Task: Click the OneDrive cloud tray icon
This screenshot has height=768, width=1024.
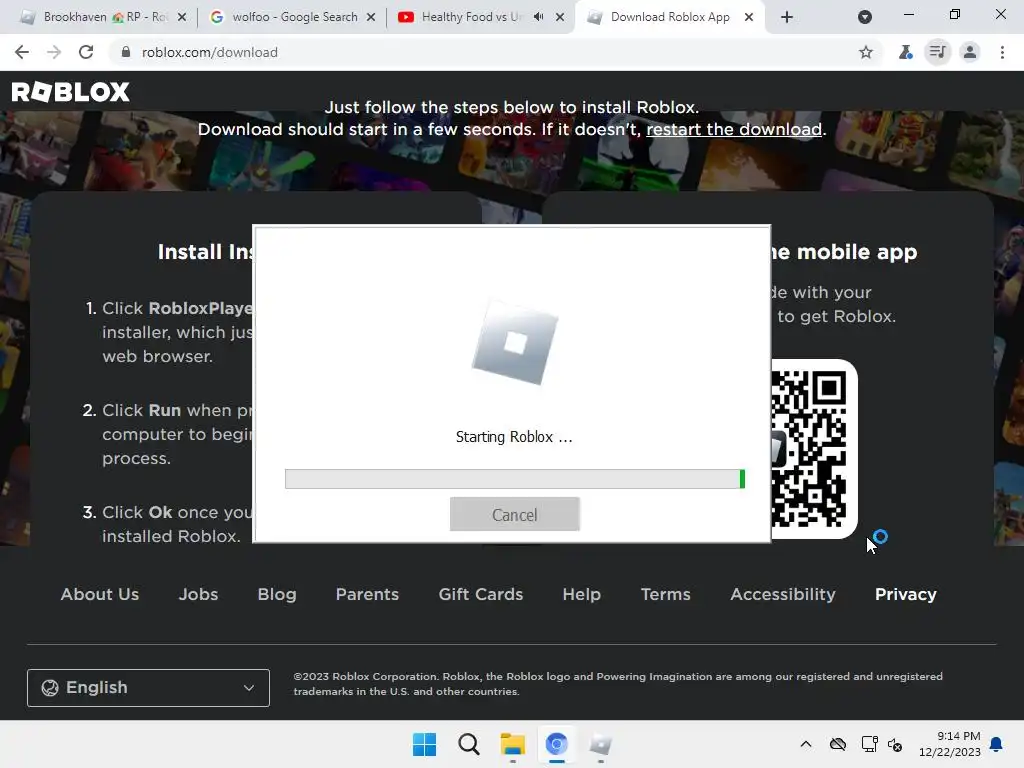Action: coord(838,744)
